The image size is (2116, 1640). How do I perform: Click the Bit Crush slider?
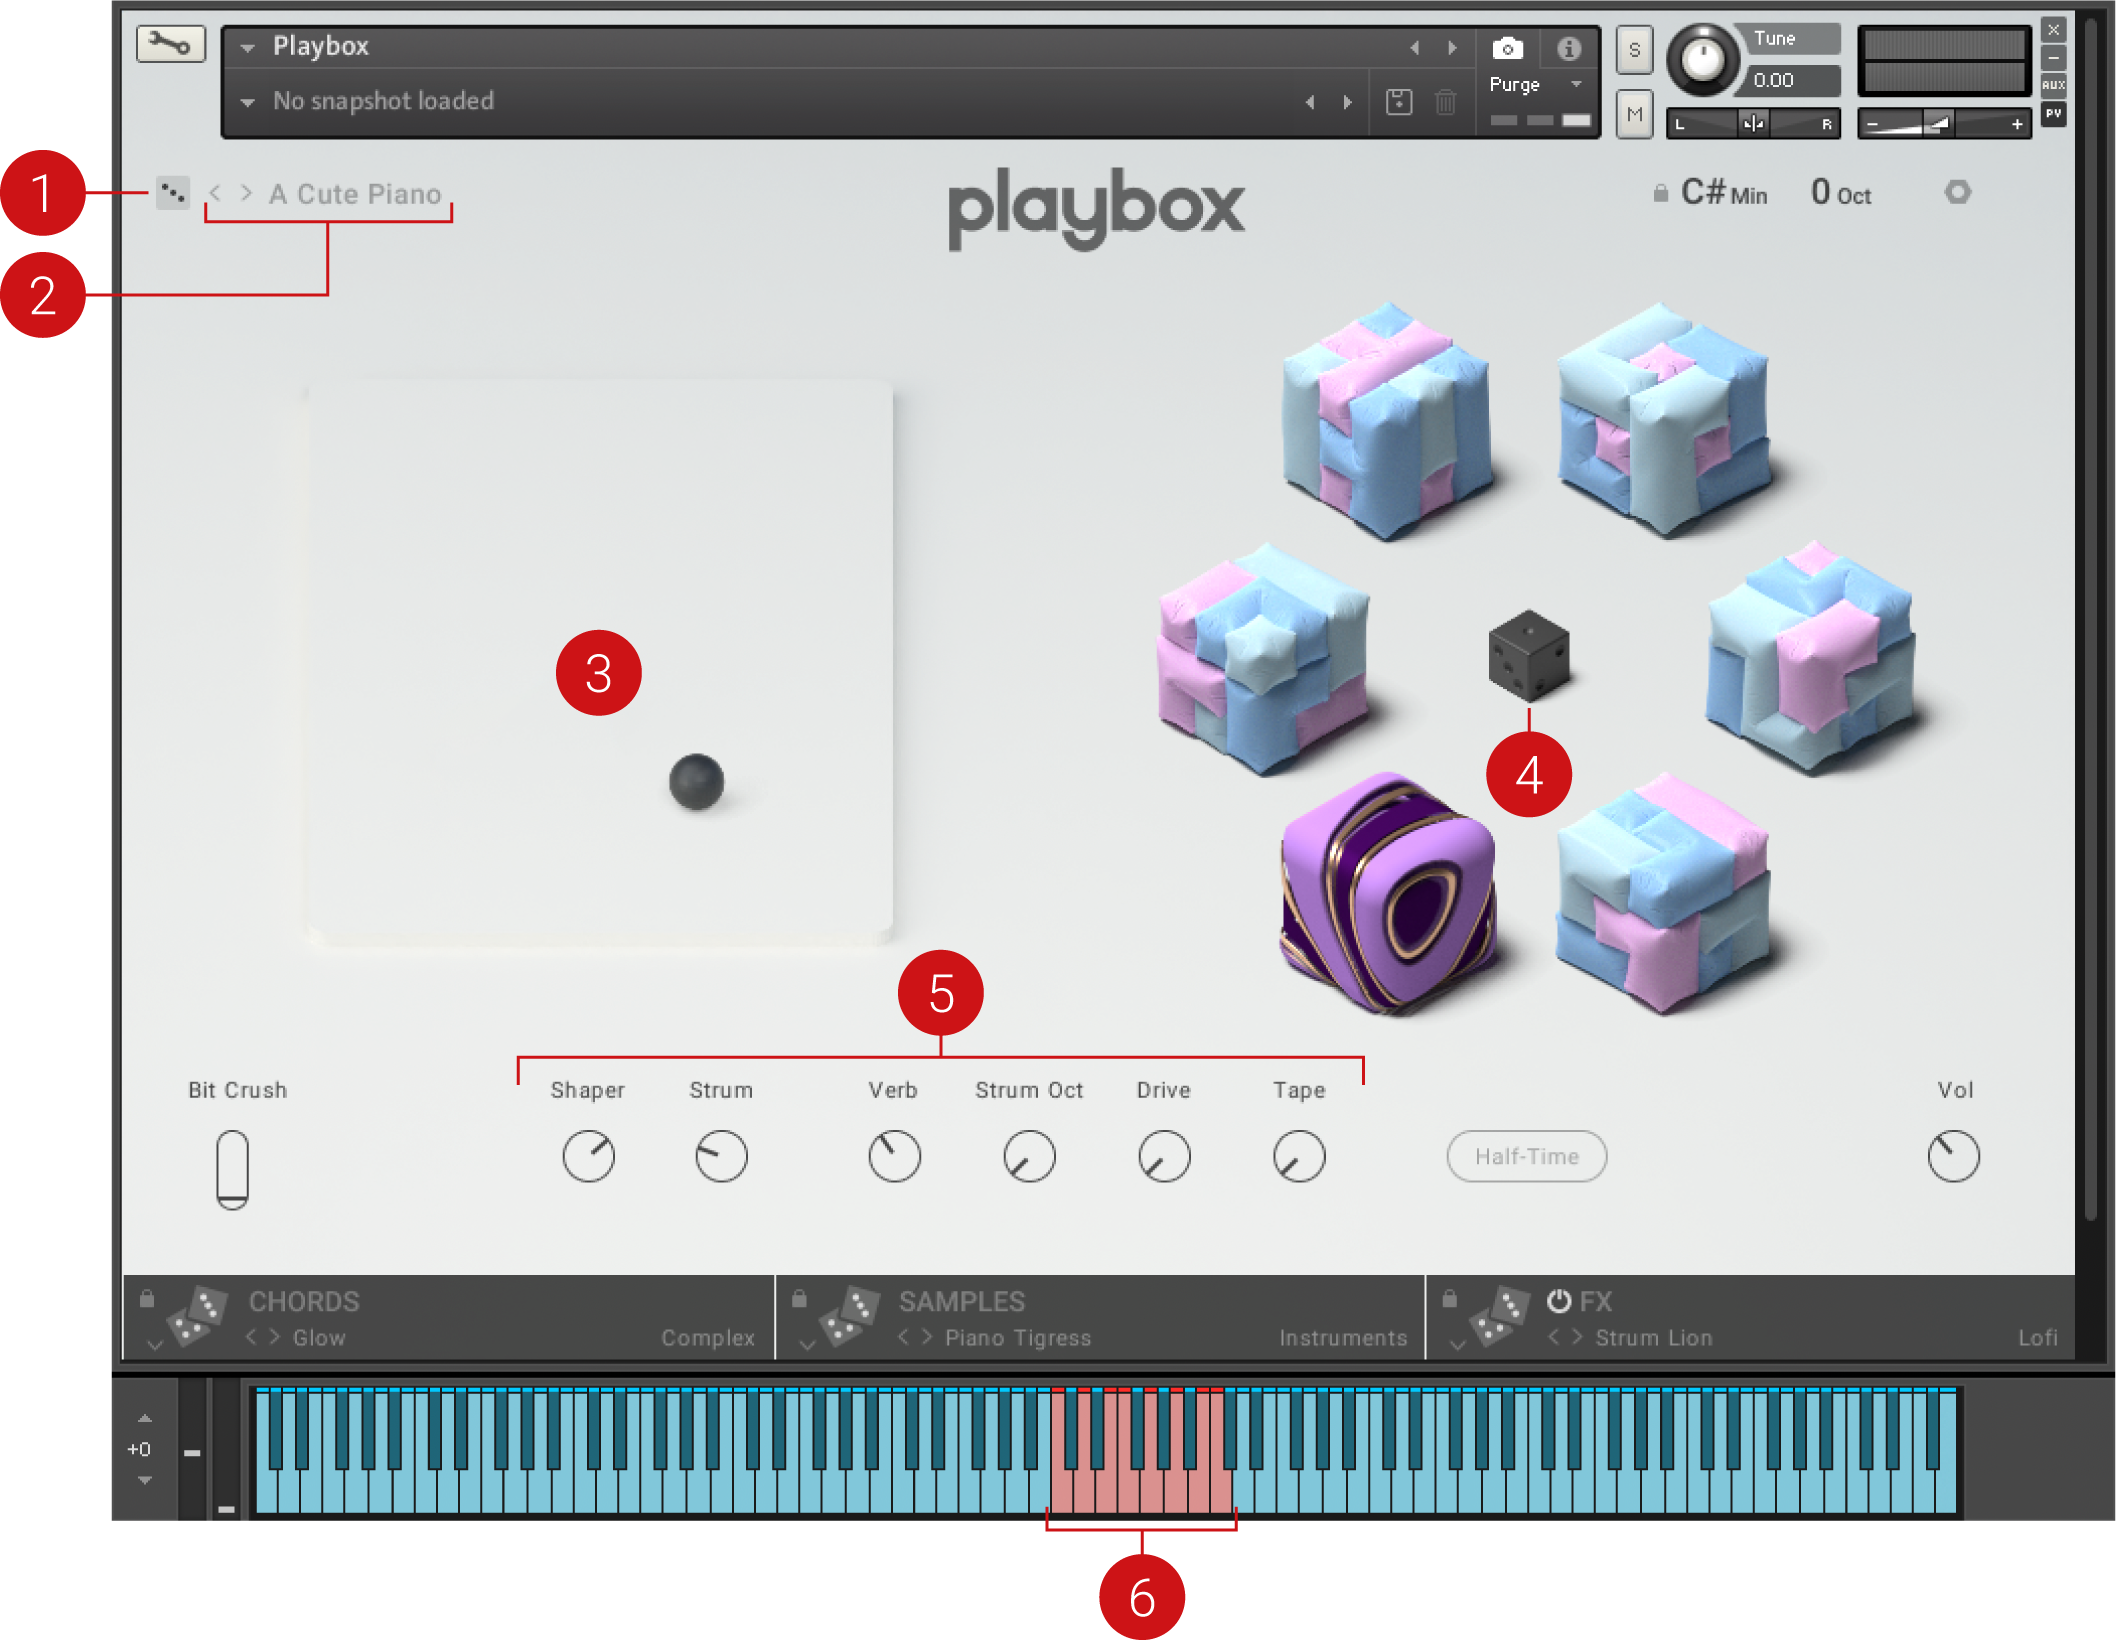(232, 1168)
